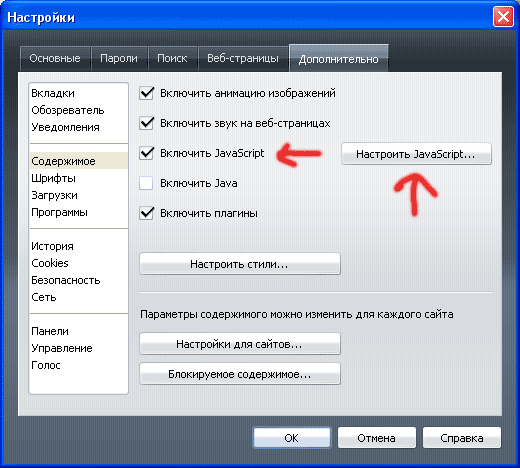
Task: Switch to the 'Основные' tab
Action: coord(55,58)
